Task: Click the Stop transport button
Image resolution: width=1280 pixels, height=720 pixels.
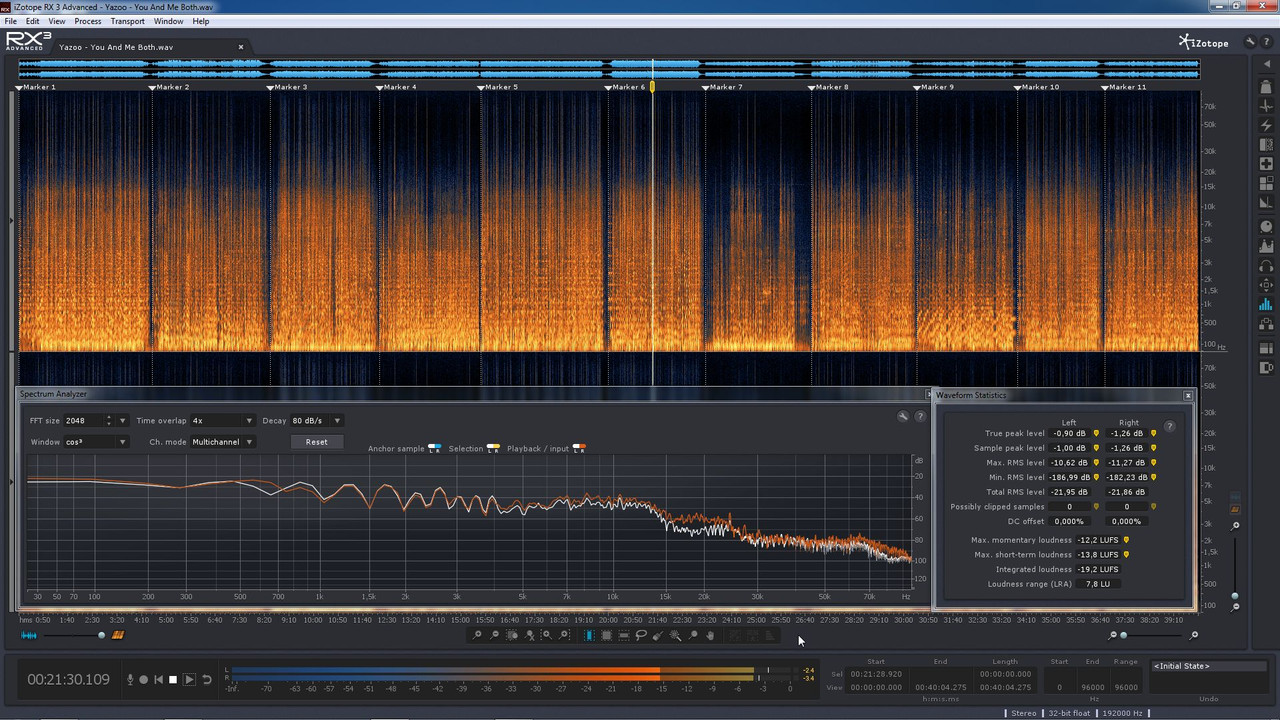Action: pyautogui.click(x=173, y=679)
